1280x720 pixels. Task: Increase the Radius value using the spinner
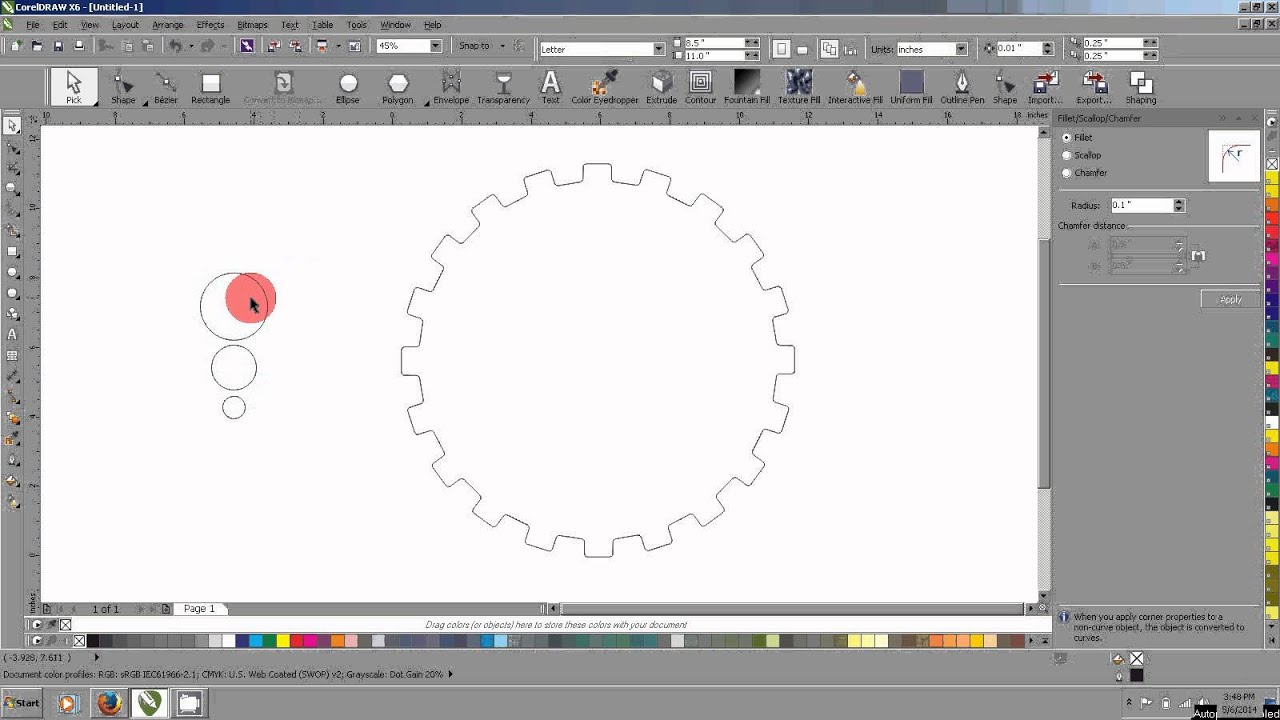click(1179, 203)
